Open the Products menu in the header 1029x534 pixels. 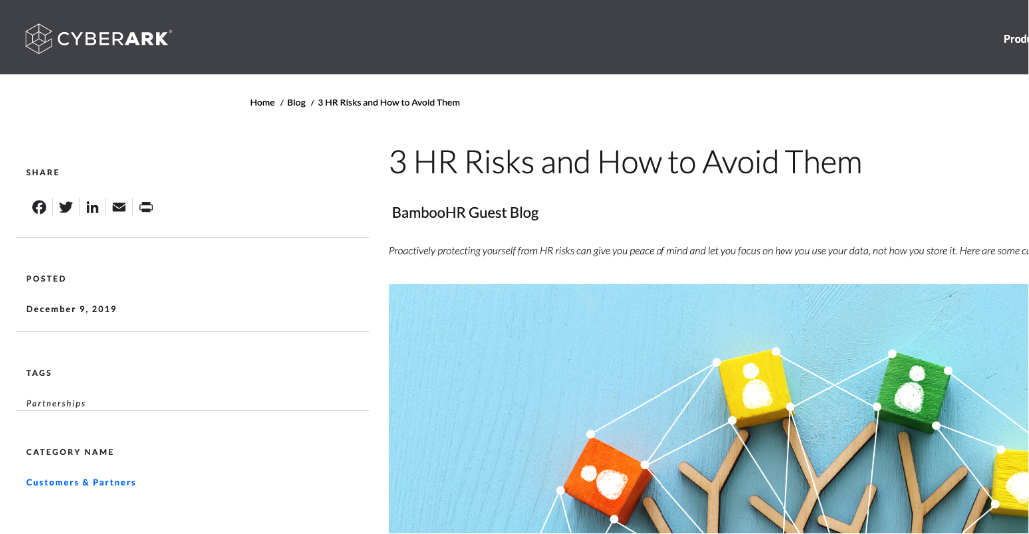(1015, 39)
